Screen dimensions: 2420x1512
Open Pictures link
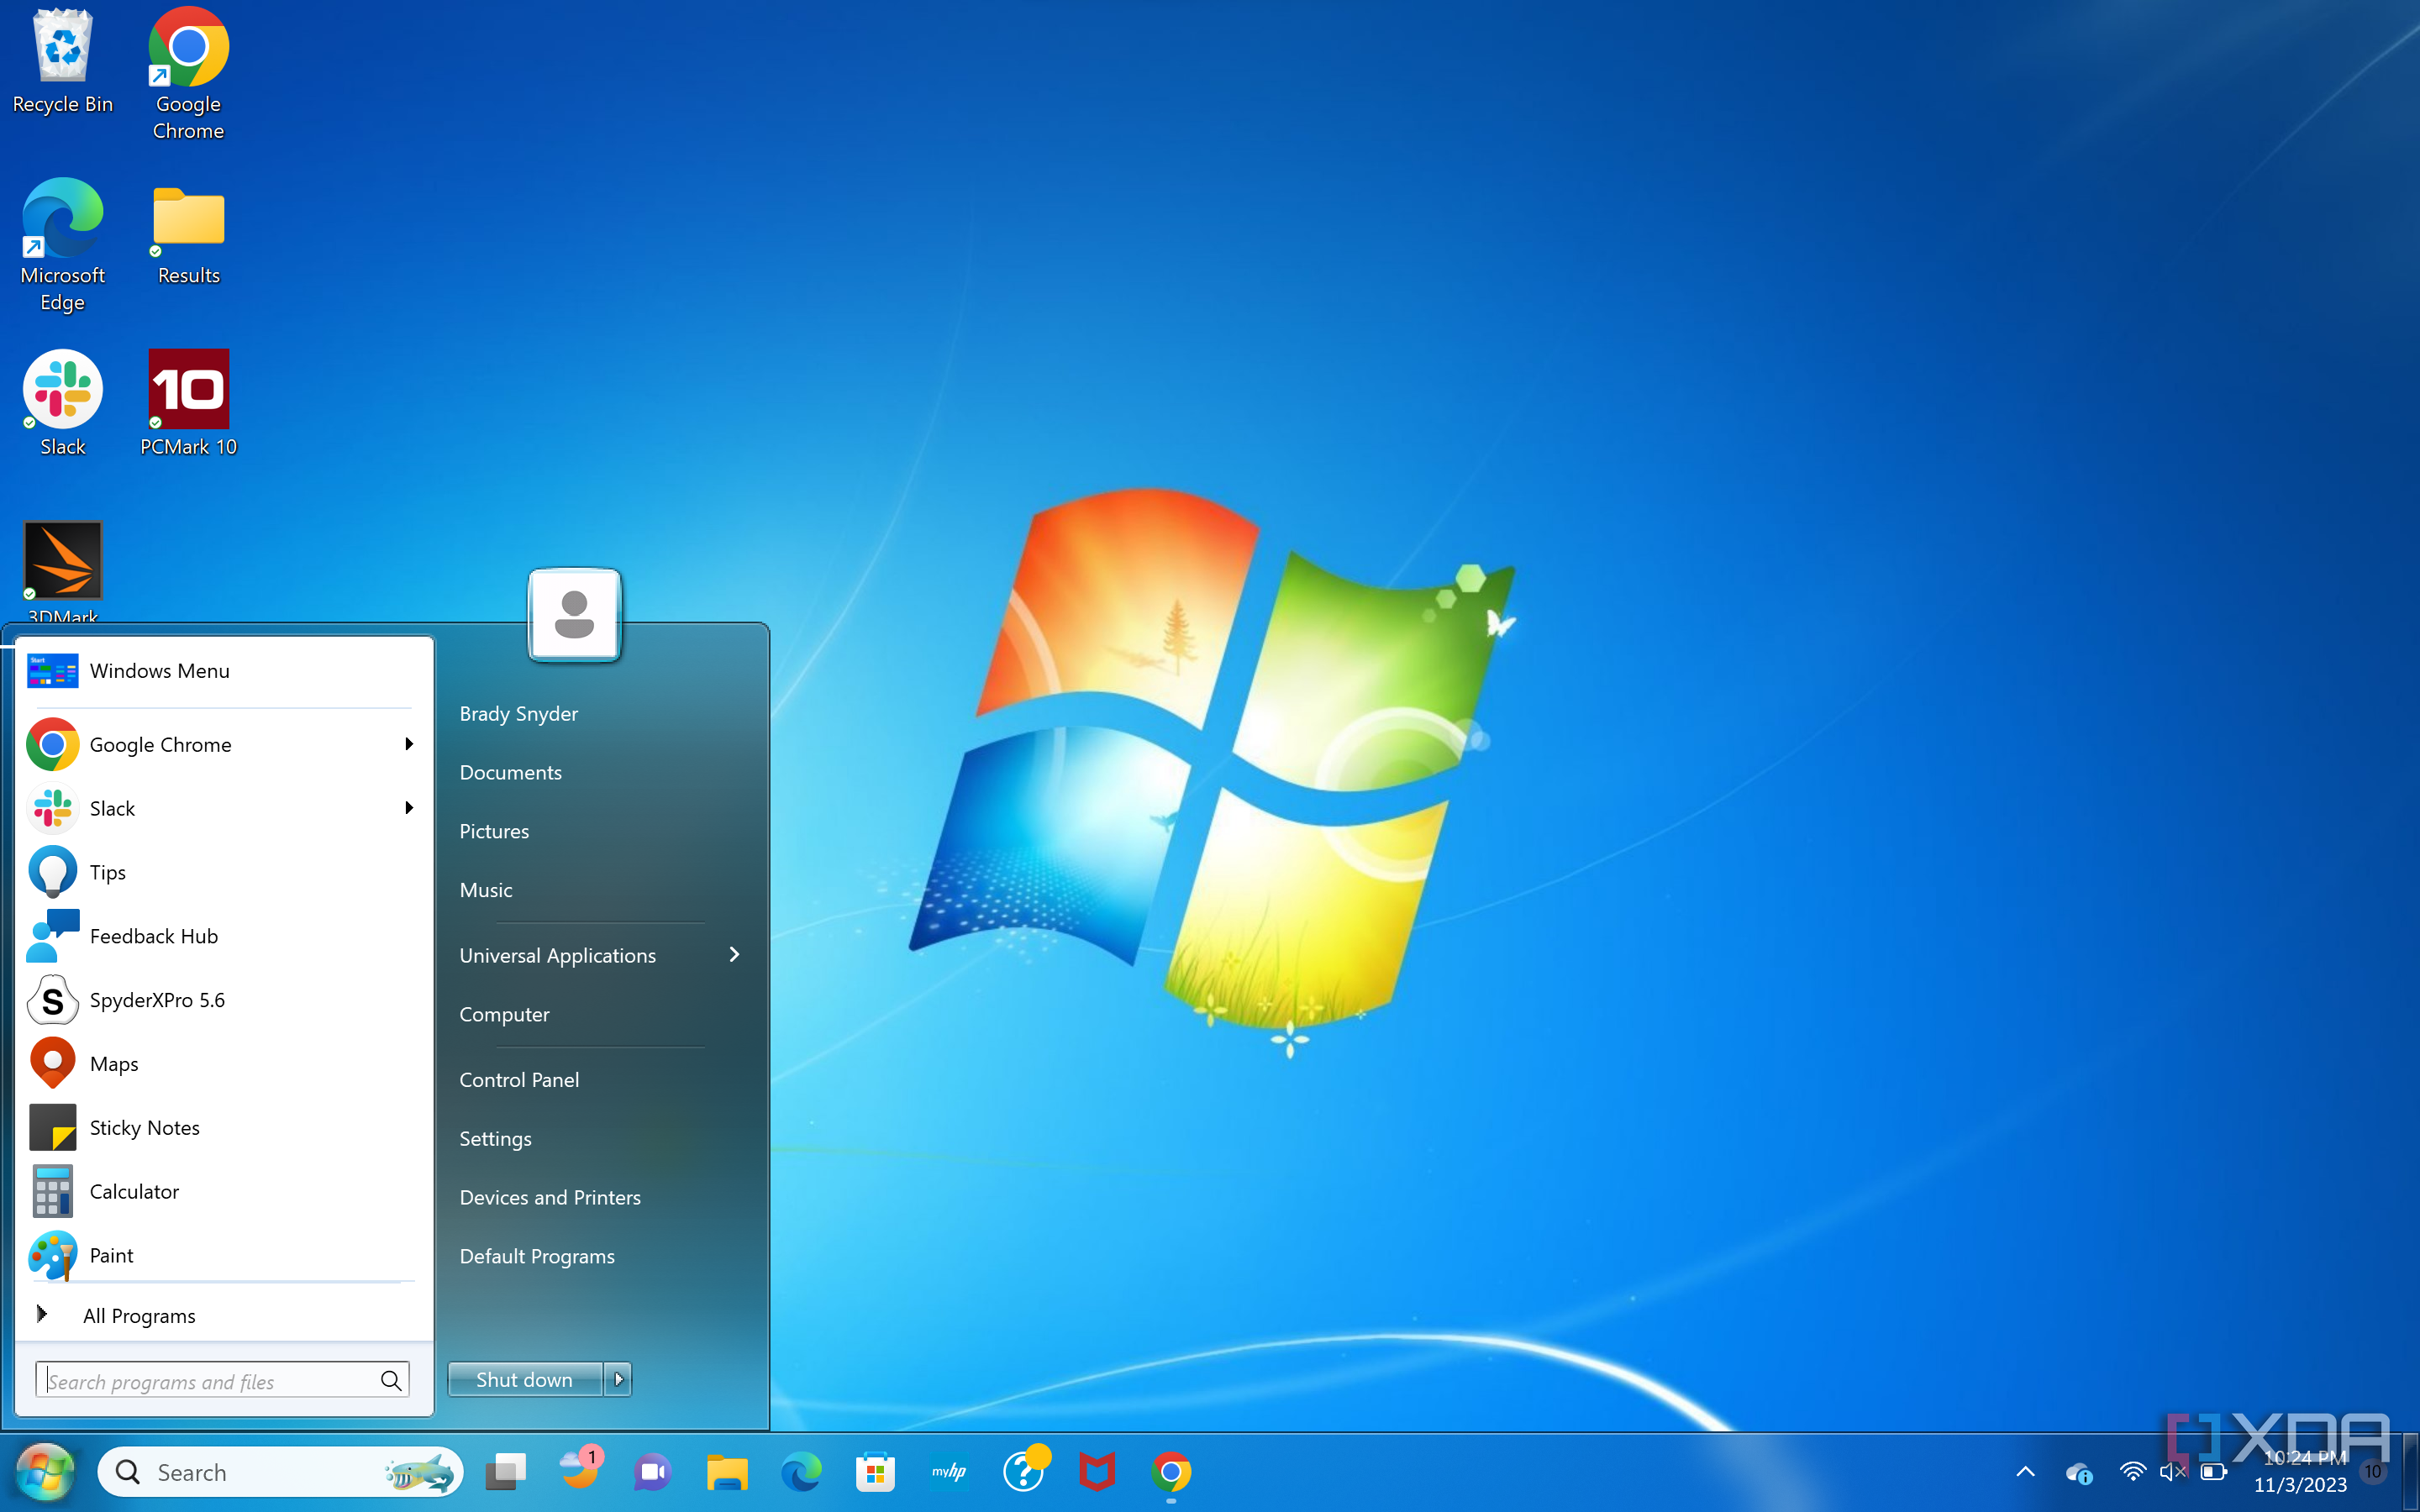point(494,832)
